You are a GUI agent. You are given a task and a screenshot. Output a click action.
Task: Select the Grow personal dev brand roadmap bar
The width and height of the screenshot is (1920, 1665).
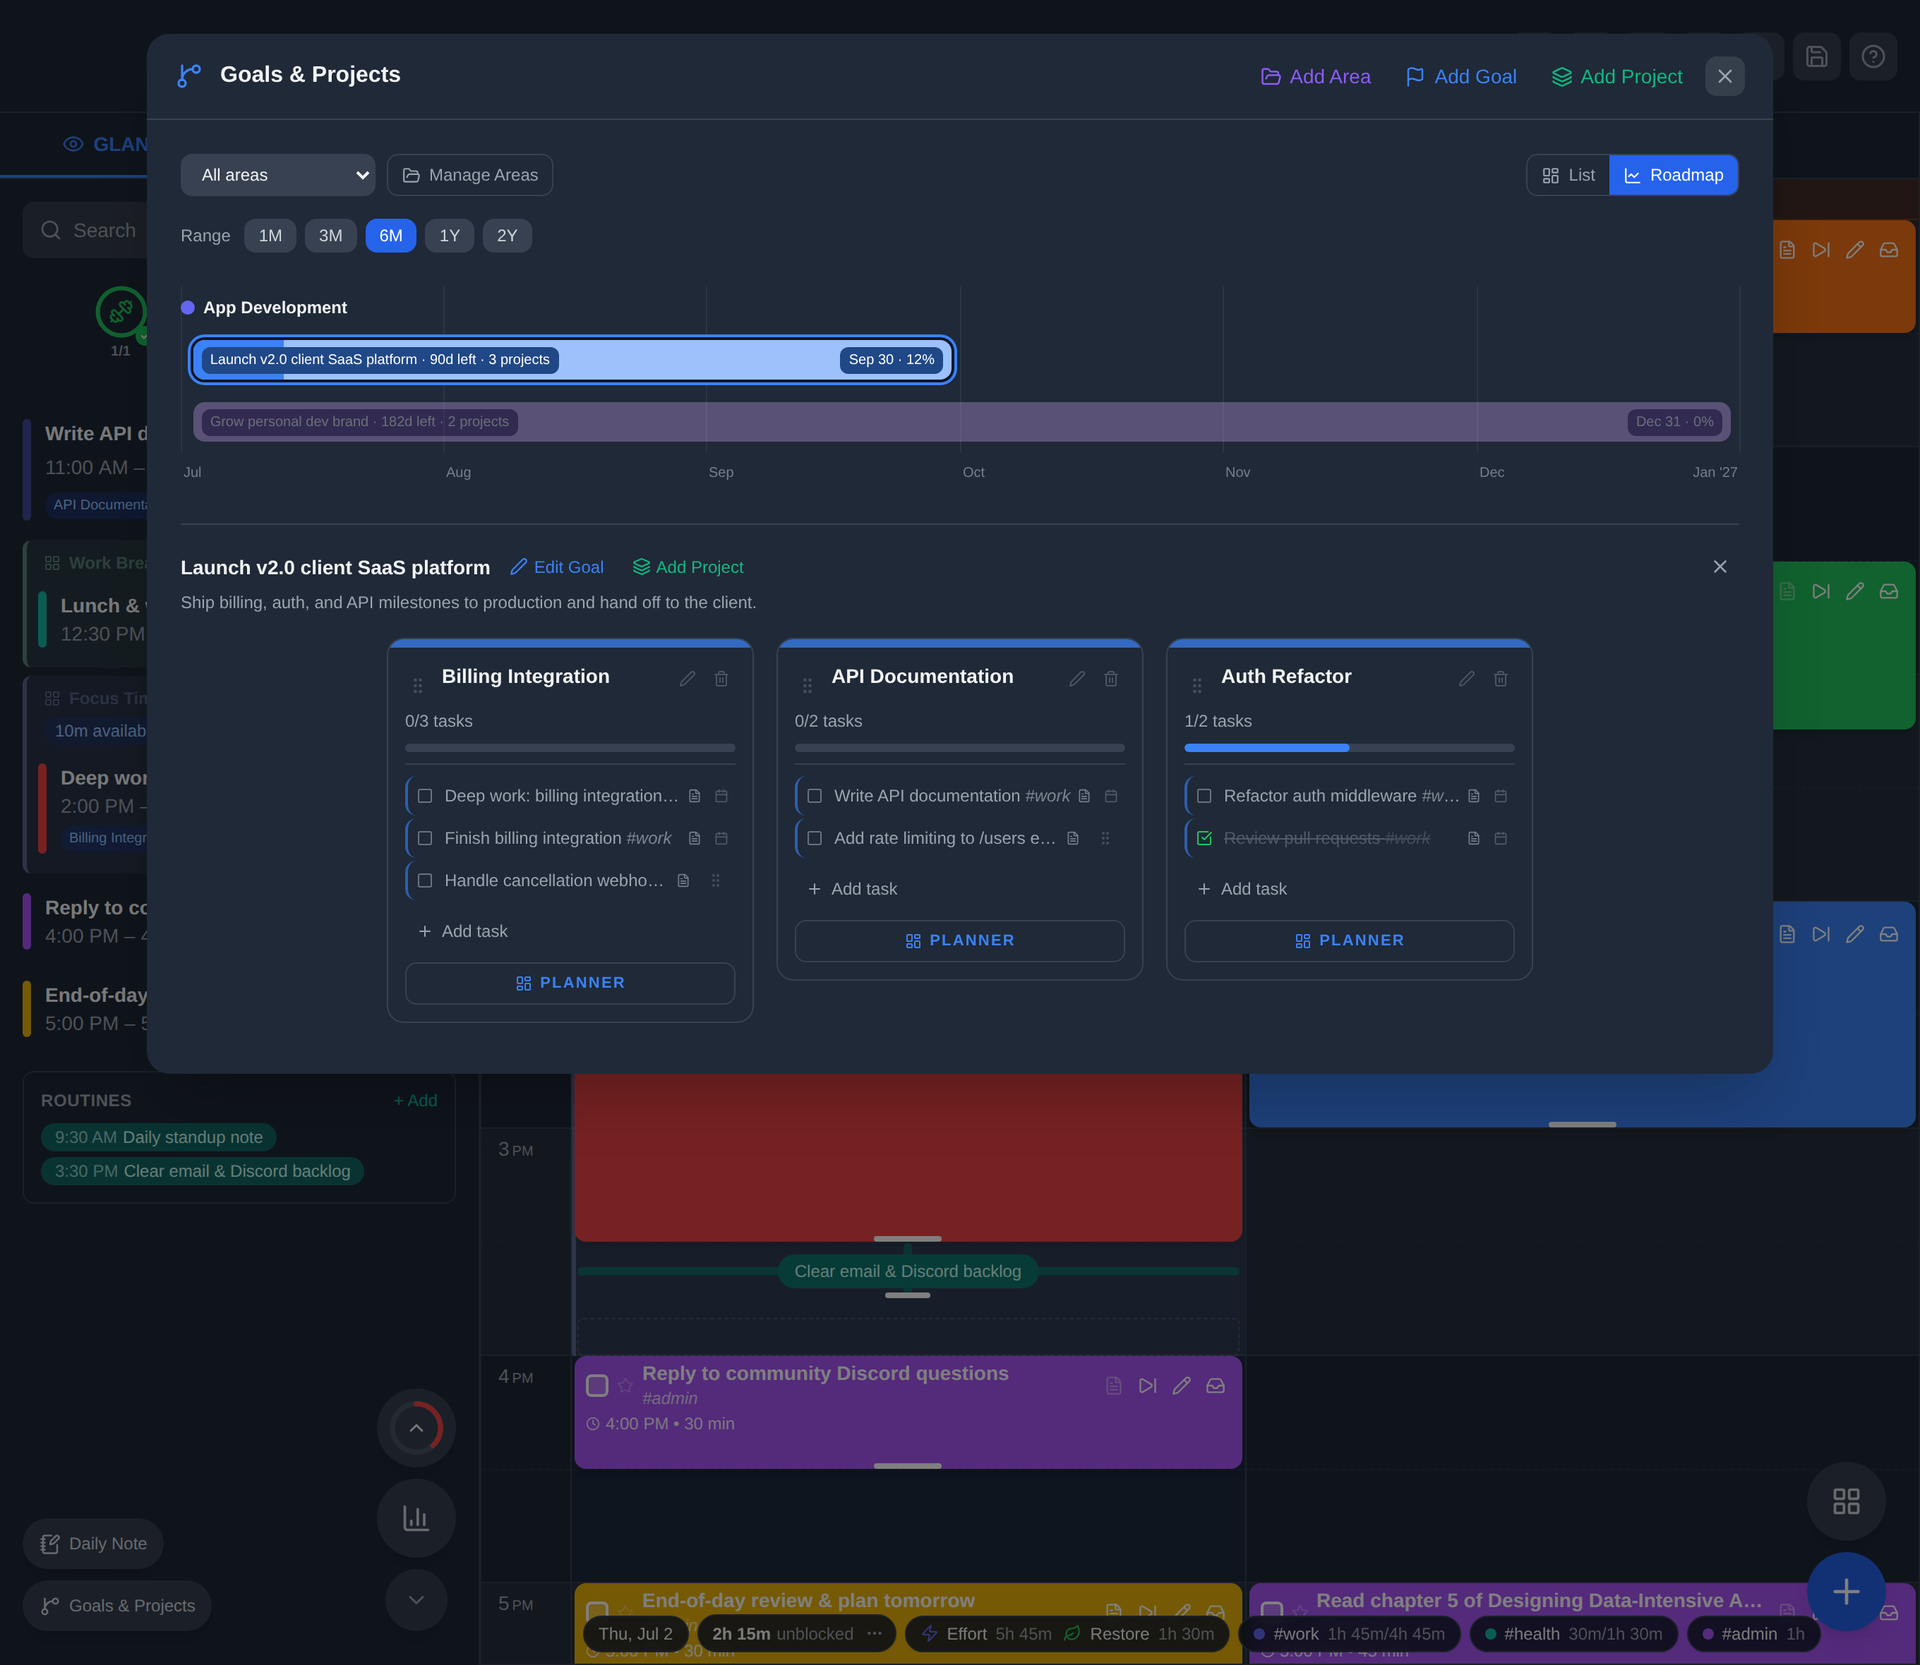tap(961, 422)
